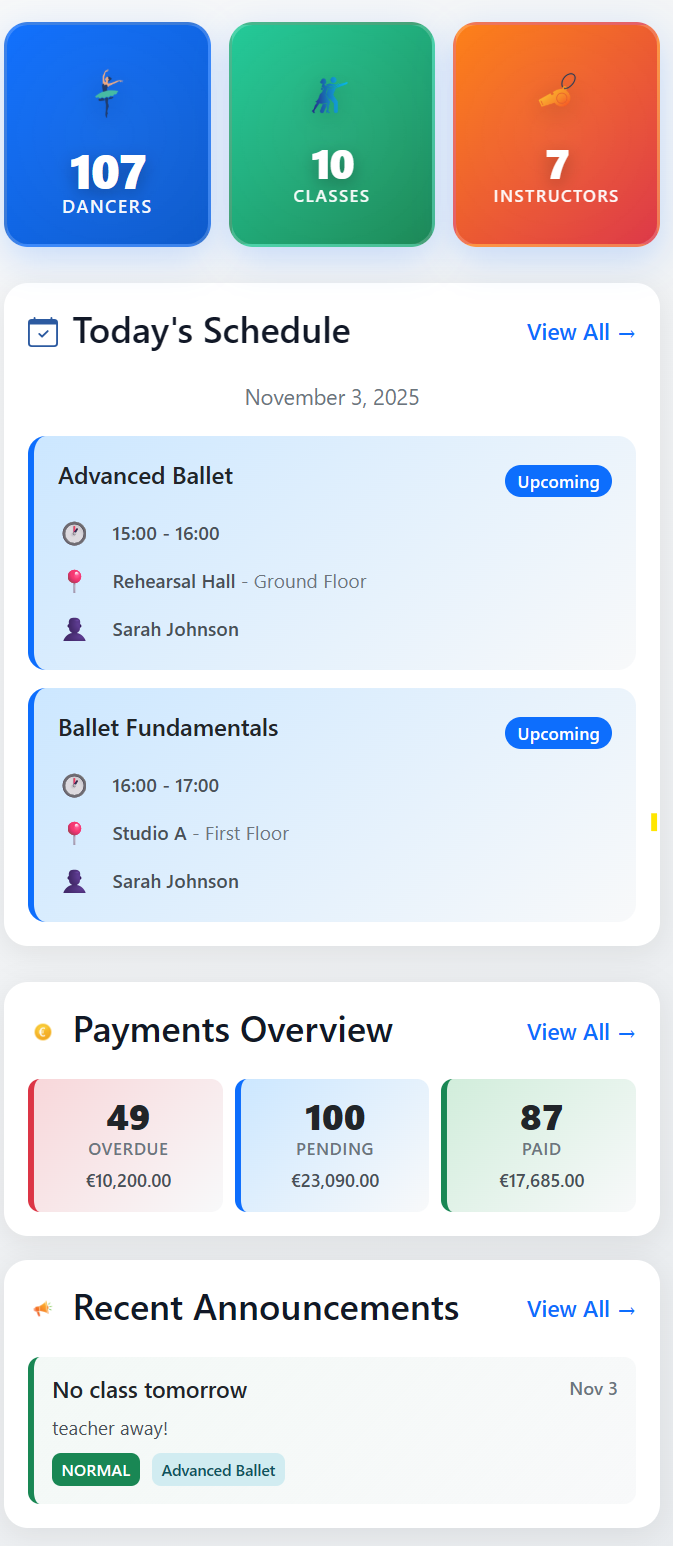Open View All for Payments Overview
The image size is (673, 1546).
pos(581,1033)
